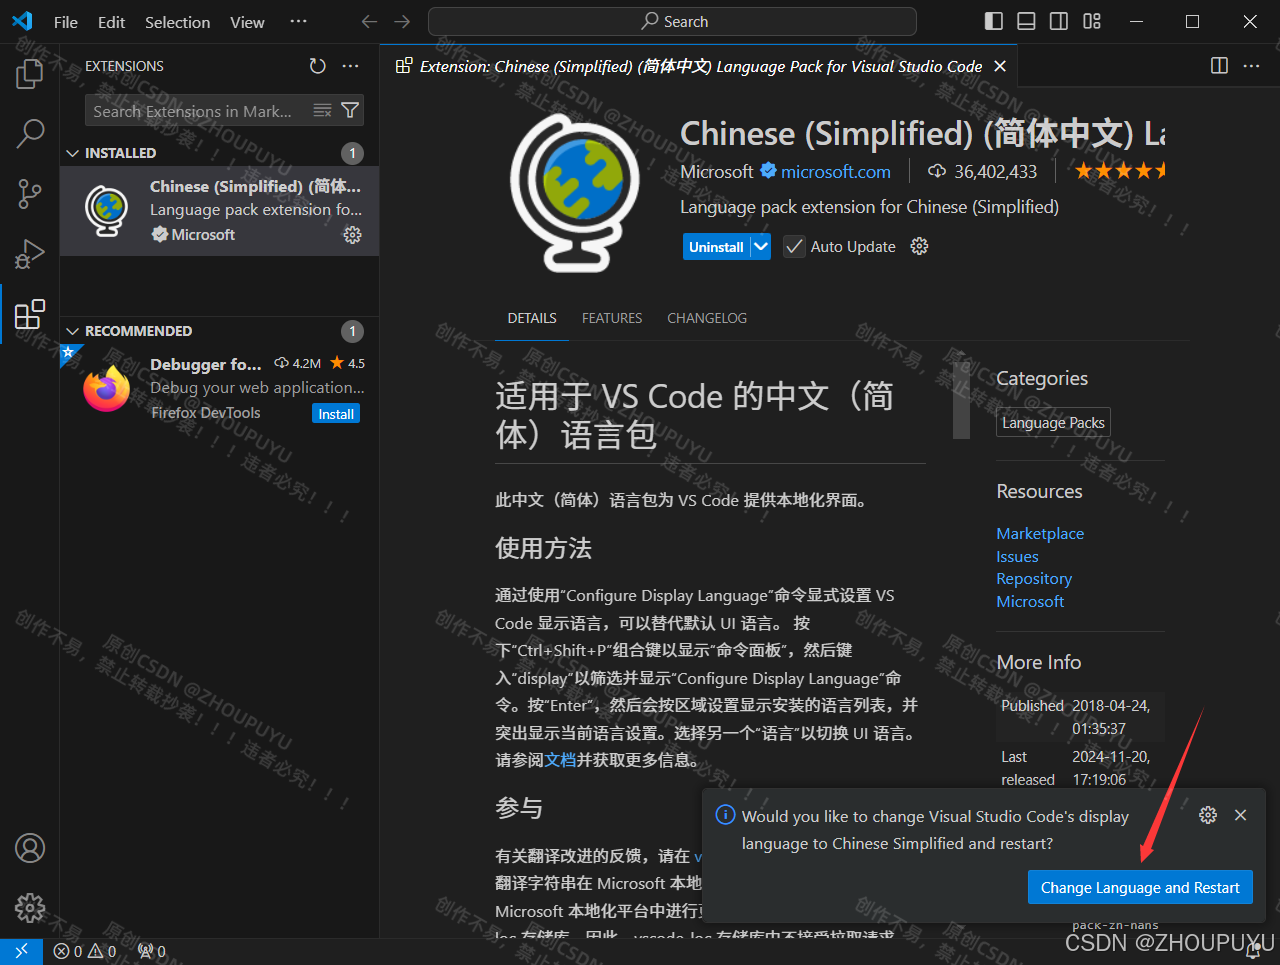
Task: Open the microsoft.com publisher link
Action: tap(835, 172)
